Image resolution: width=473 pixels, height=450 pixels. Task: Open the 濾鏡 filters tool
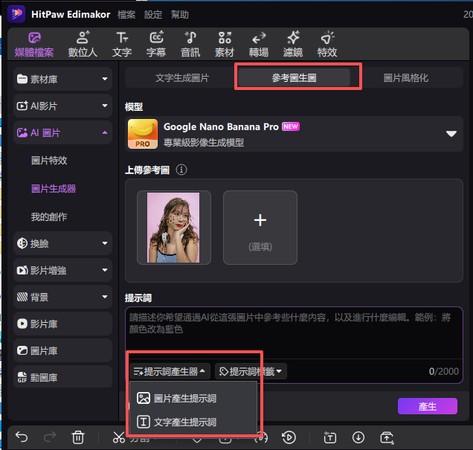point(293,45)
